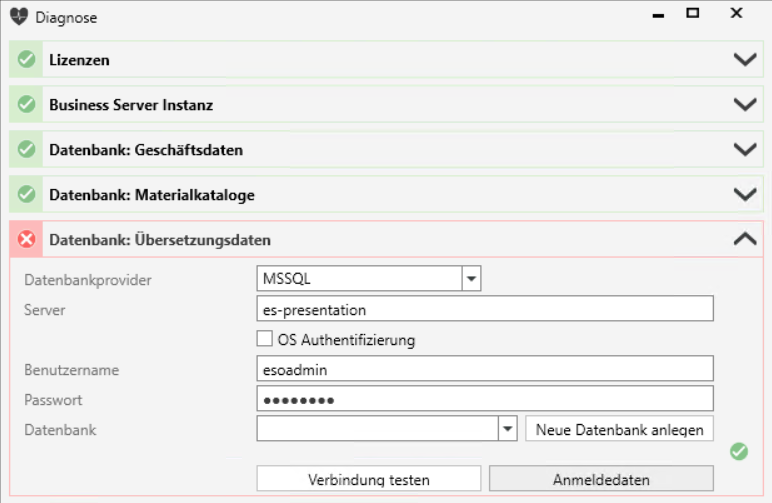Enable OS Authentifizierung checkbox
Screen dimensions: 772x503
[x=264, y=339]
